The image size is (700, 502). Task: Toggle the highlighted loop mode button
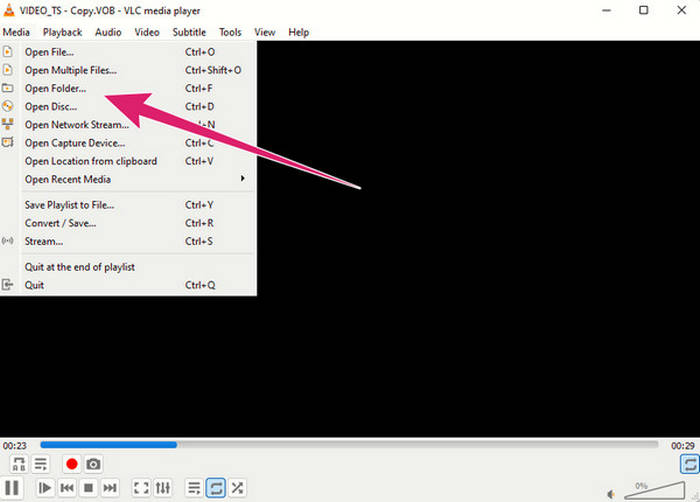coord(216,488)
